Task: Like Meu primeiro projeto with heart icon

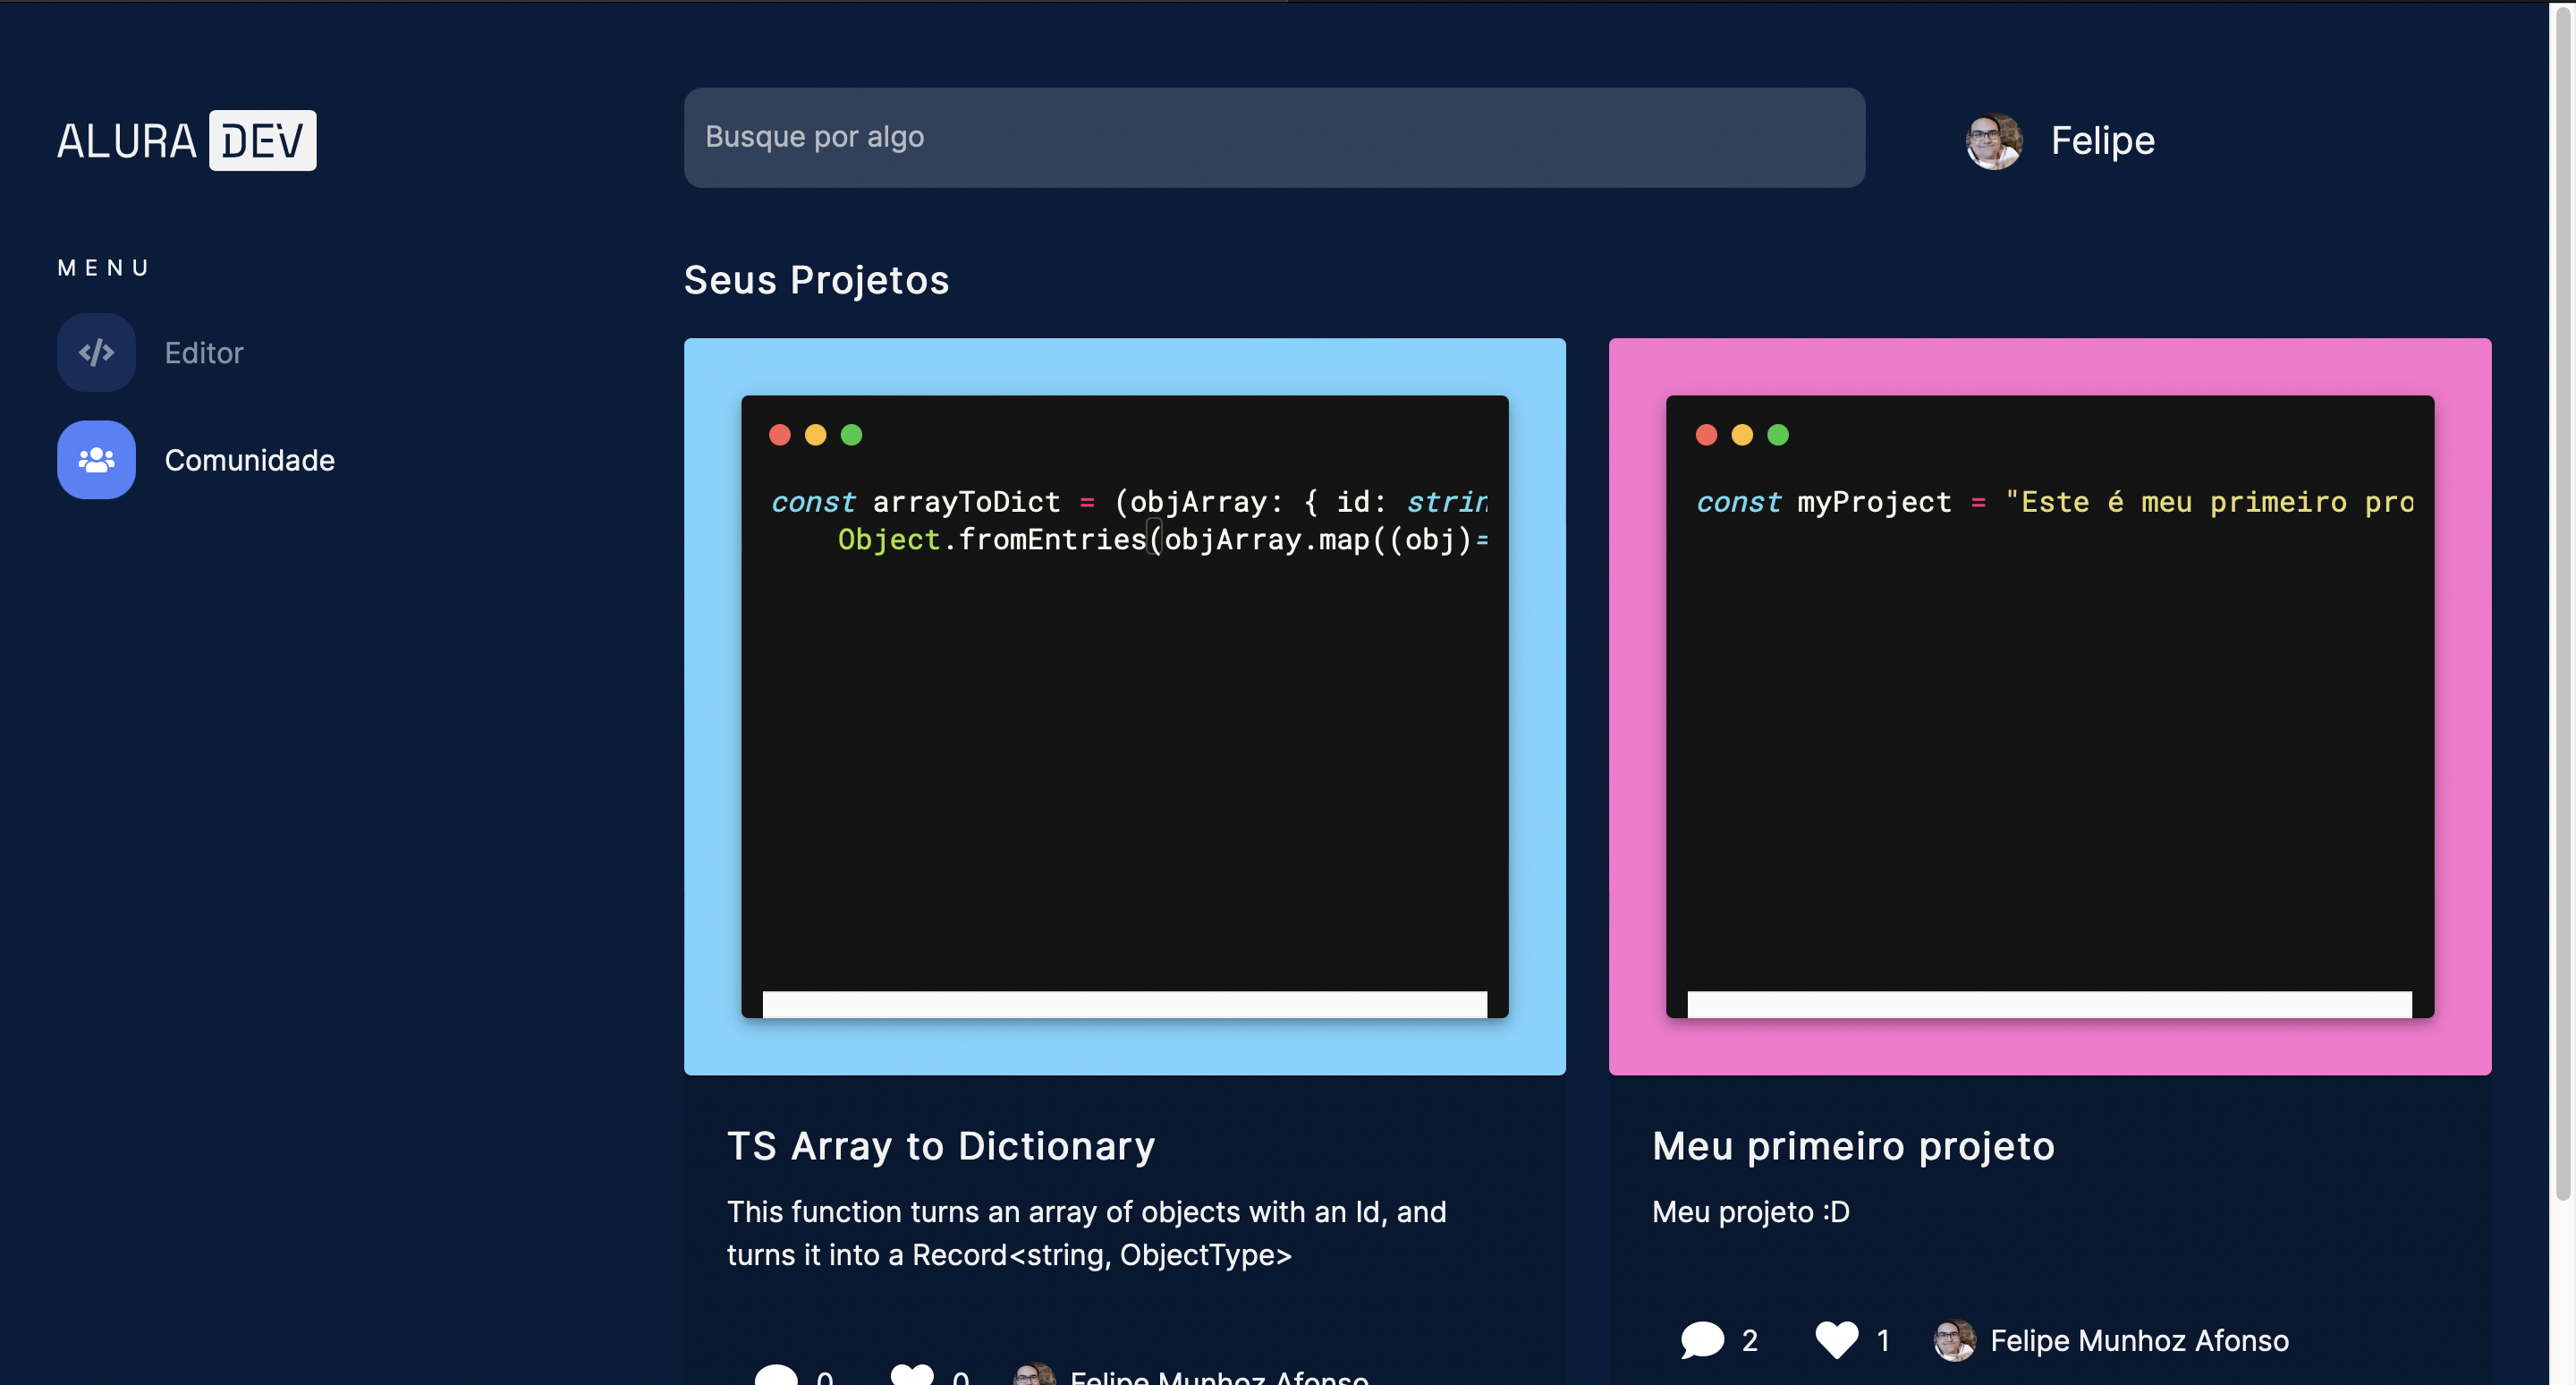Action: coord(1837,1340)
